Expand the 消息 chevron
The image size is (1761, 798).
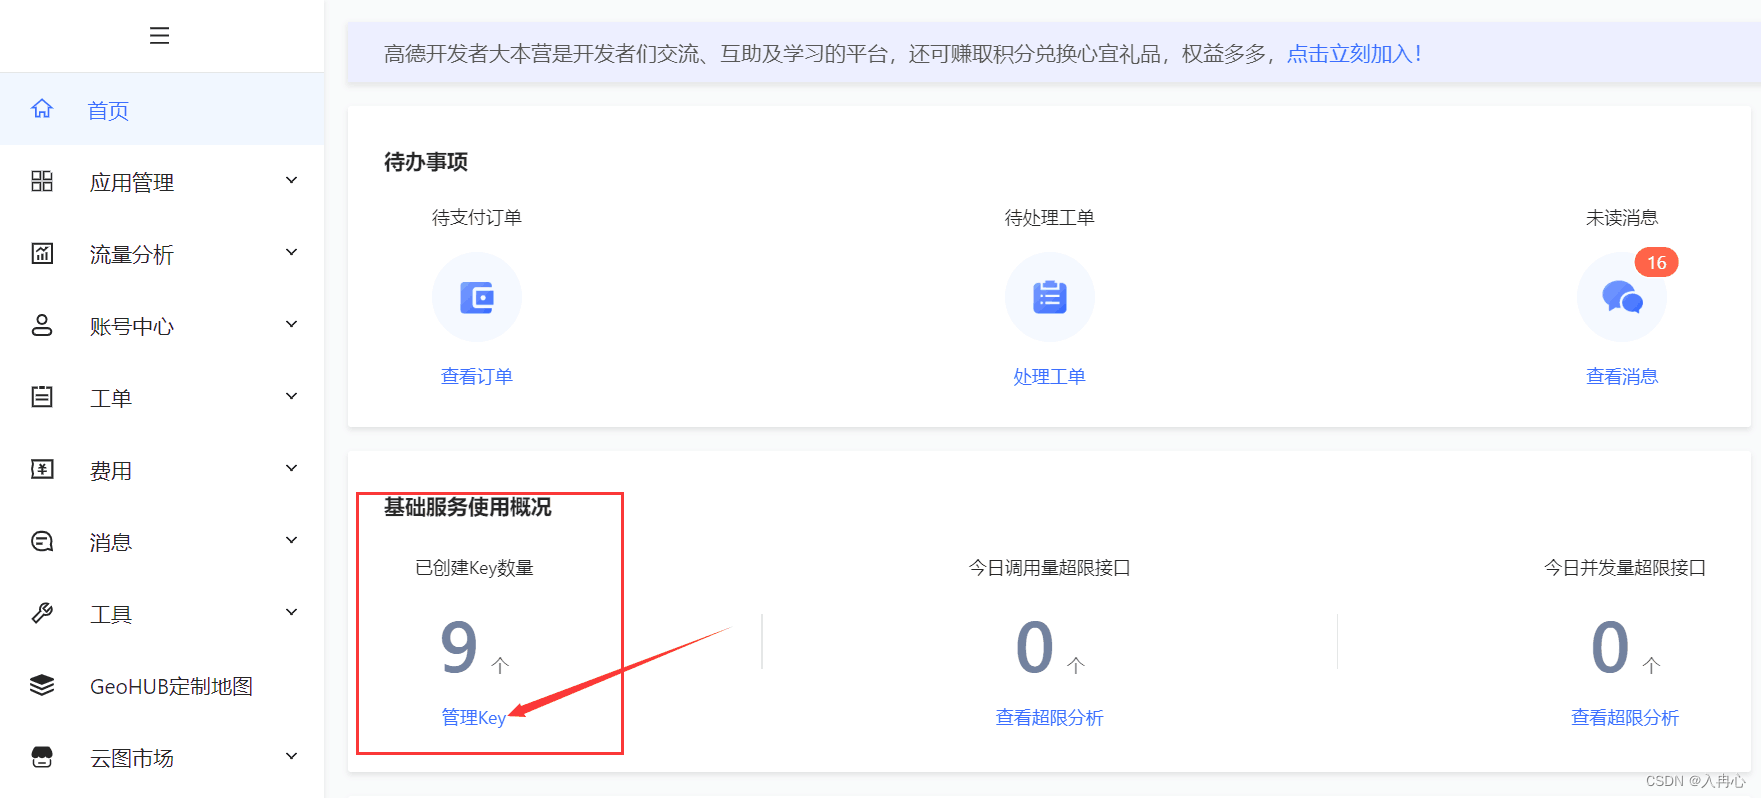292,540
